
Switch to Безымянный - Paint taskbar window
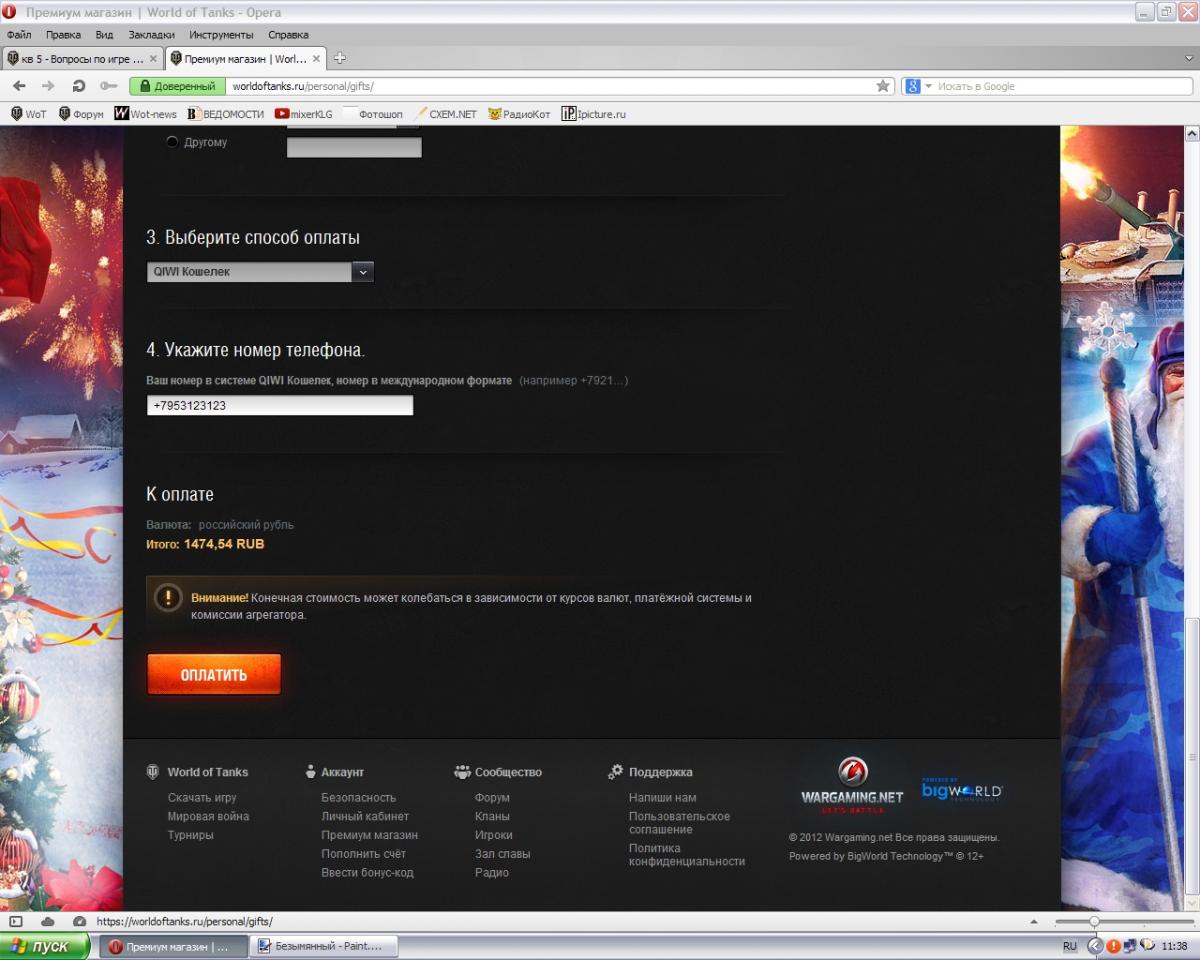(323, 946)
